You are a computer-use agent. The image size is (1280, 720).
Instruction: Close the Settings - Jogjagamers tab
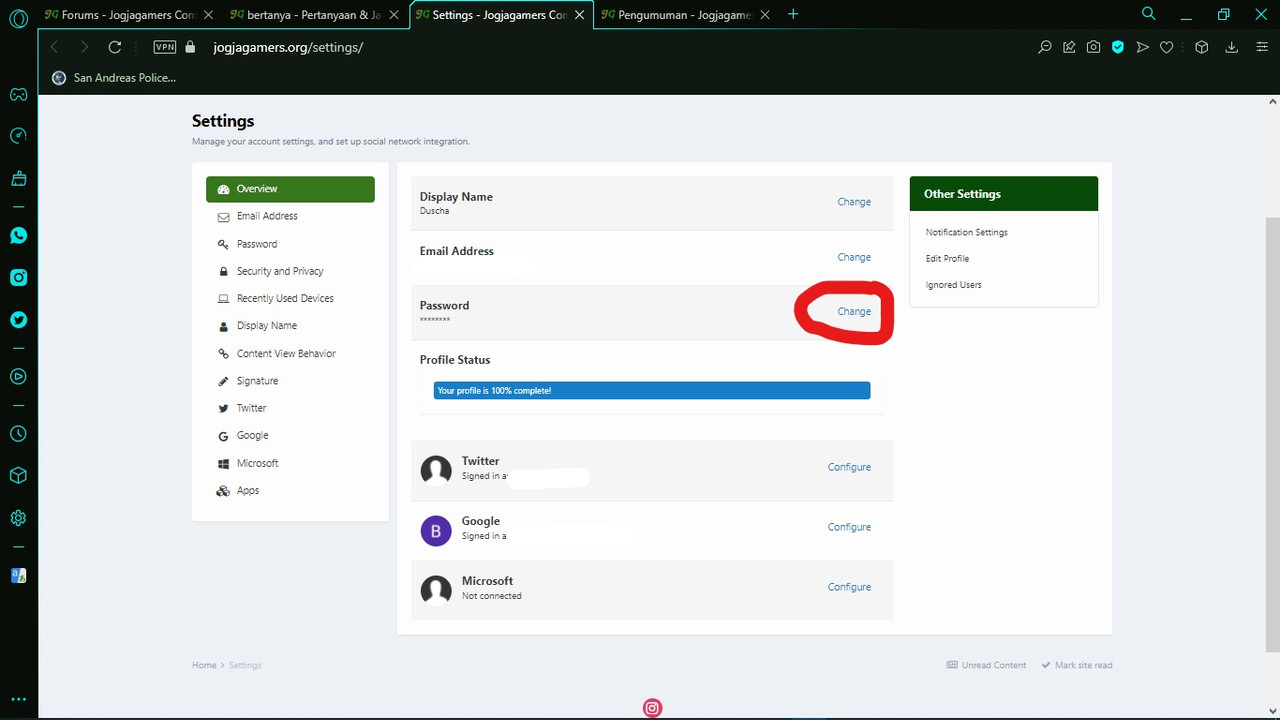click(579, 15)
